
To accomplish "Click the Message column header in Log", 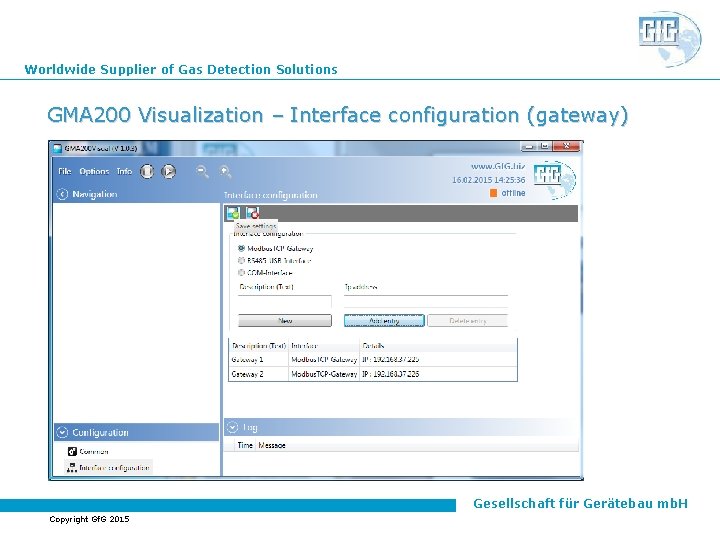I will 272,445.
